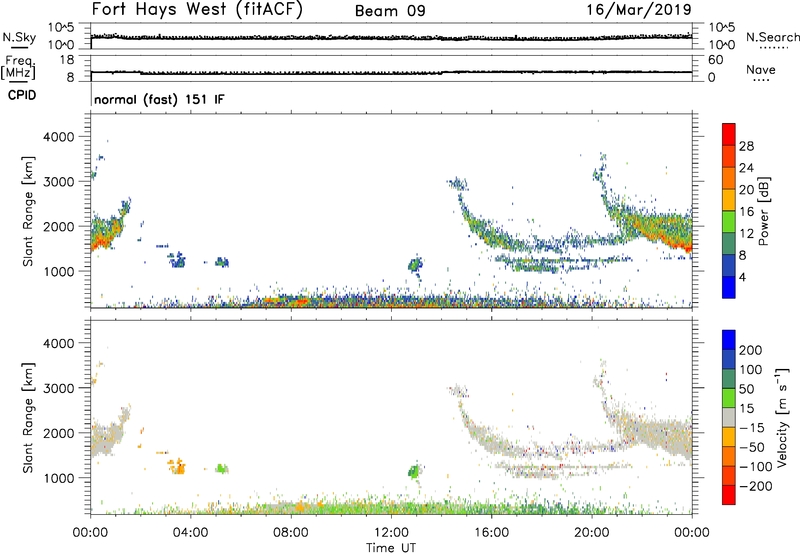Click the "28" tick label on the Power colorbar
Image resolution: width=800 pixels, height=554 pixels.
tap(746, 146)
